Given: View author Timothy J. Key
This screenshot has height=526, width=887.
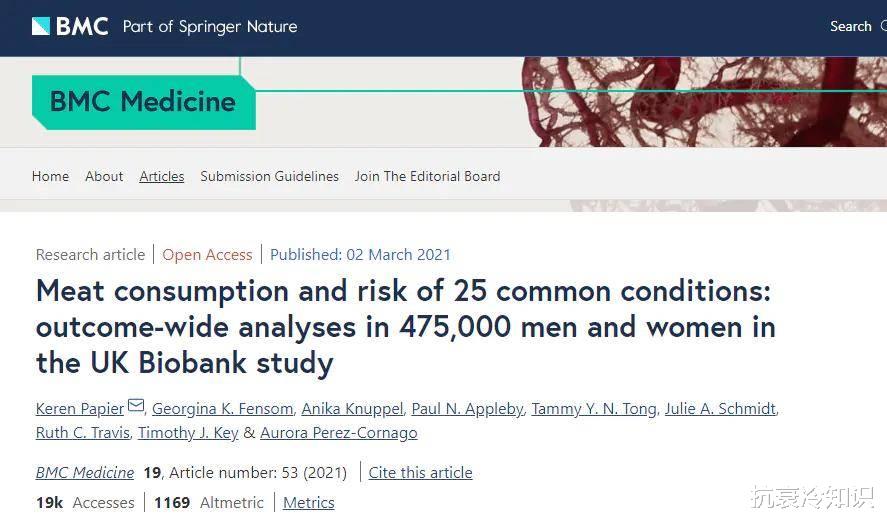Looking at the screenshot, I should click(188, 433).
